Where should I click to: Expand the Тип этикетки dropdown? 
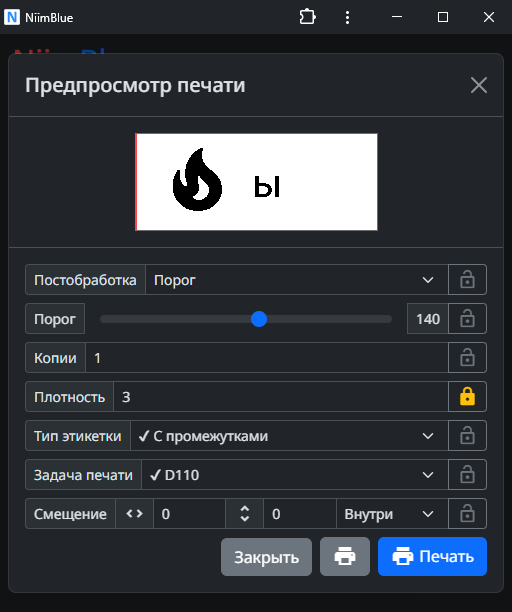tap(289, 436)
